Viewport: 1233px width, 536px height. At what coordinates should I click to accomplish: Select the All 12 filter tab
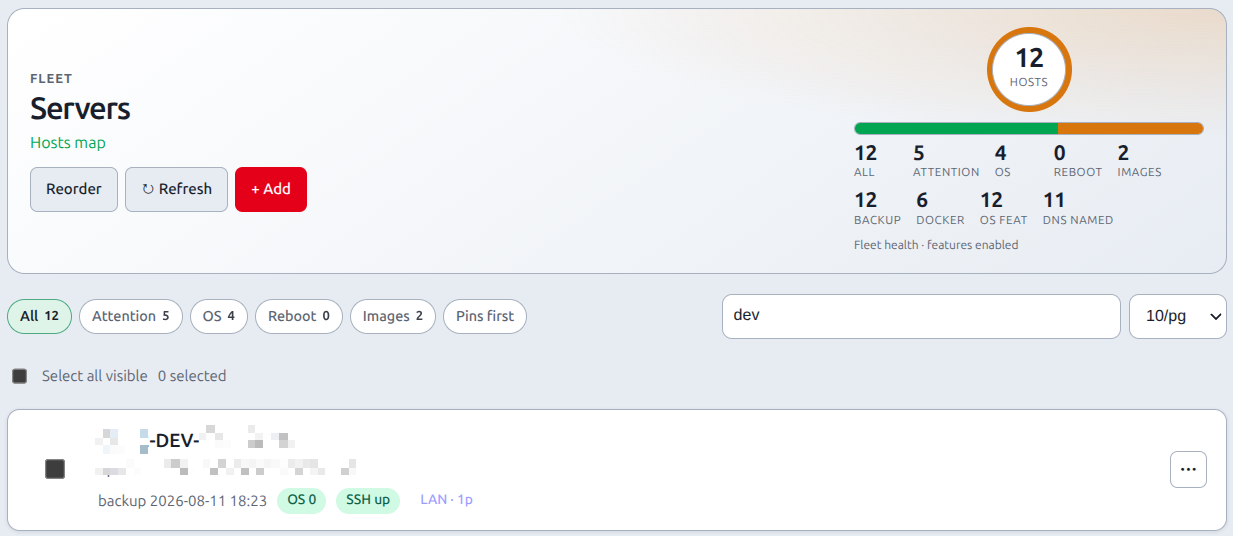40,316
